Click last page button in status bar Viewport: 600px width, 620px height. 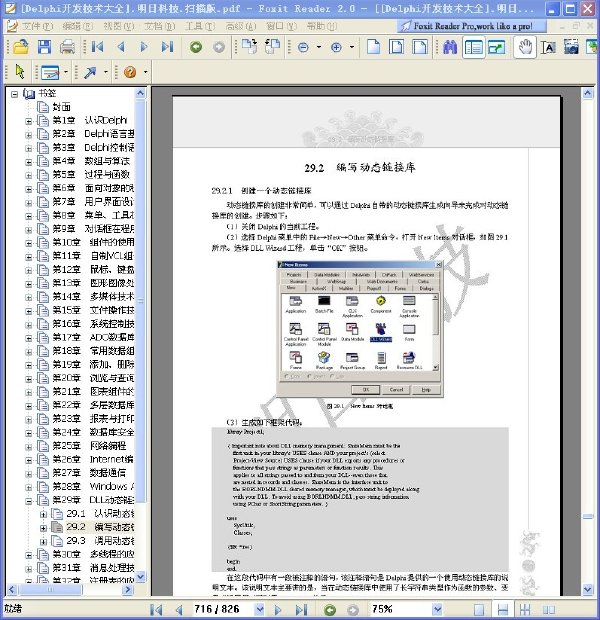(301, 609)
